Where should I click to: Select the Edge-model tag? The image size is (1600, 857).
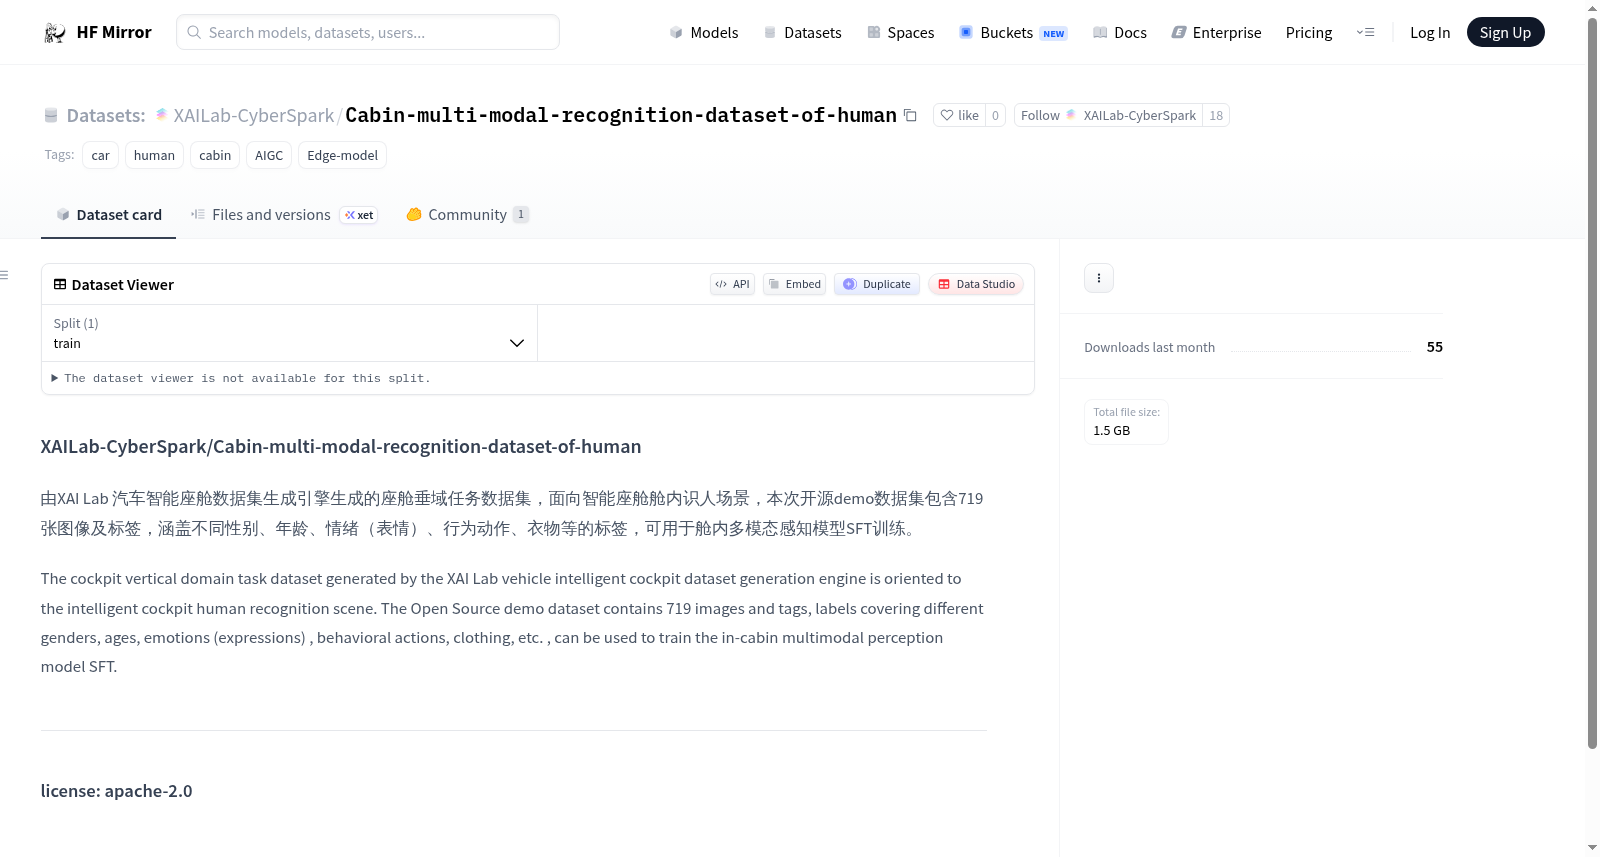pos(342,155)
